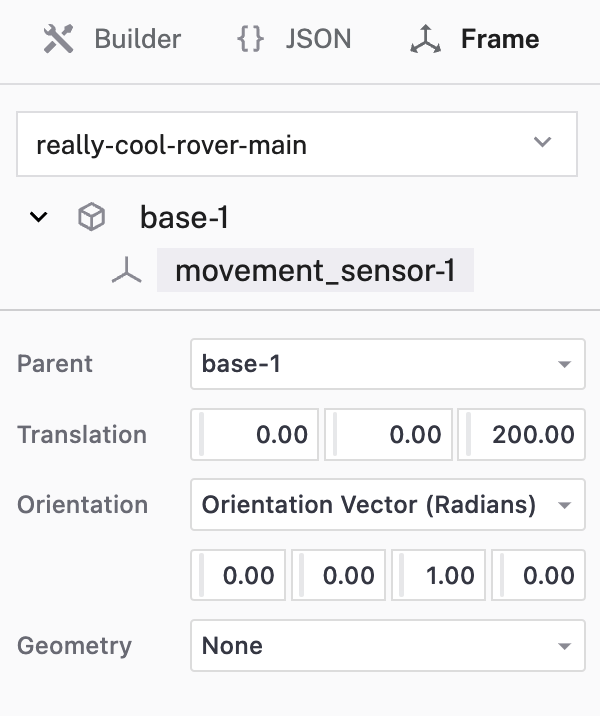This screenshot has width=600, height=716.
Task: Click the last Orientation value field
Action: [539, 575]
